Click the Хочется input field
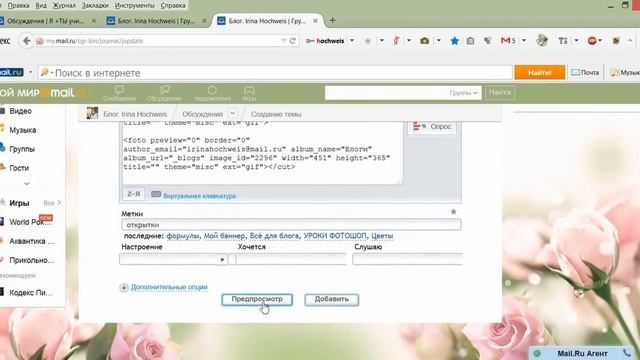 pos(291,259)
